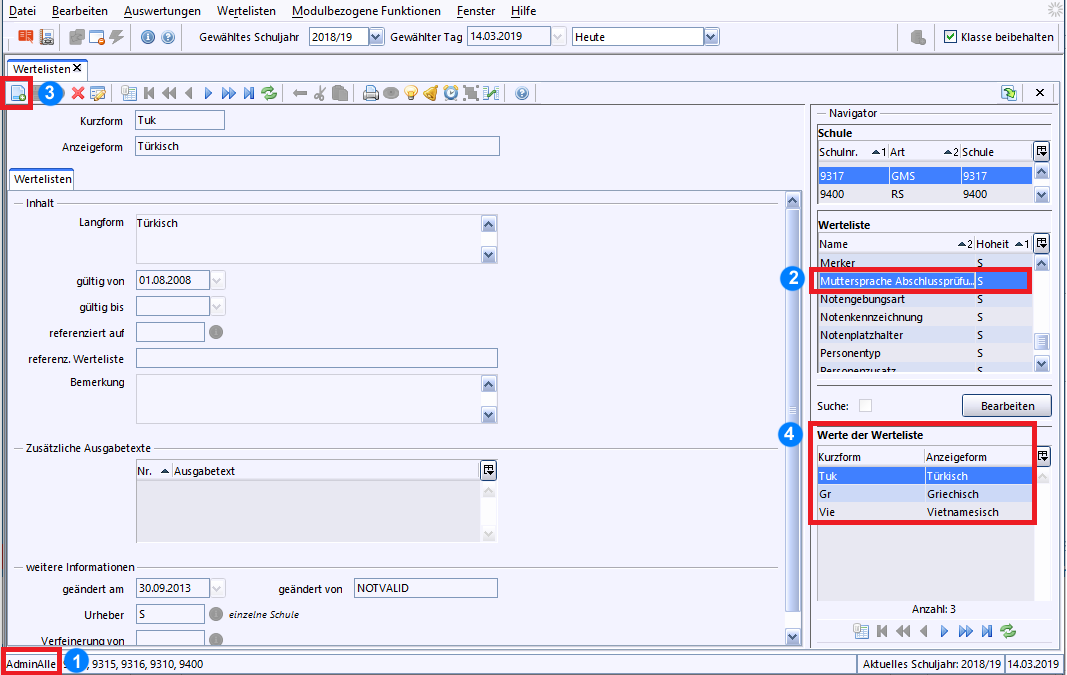Open column chooser for Ausgabetext table

tap(488, 470)
